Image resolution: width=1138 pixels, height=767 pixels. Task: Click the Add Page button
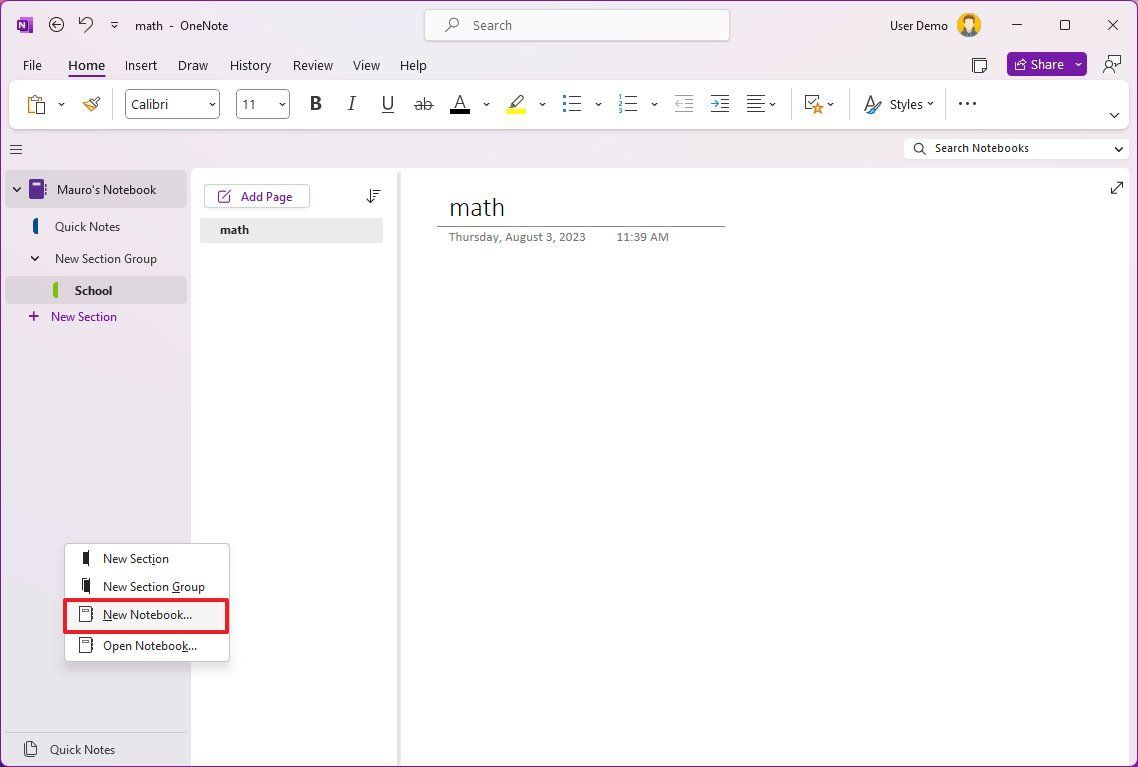click(x=256, y=196)
